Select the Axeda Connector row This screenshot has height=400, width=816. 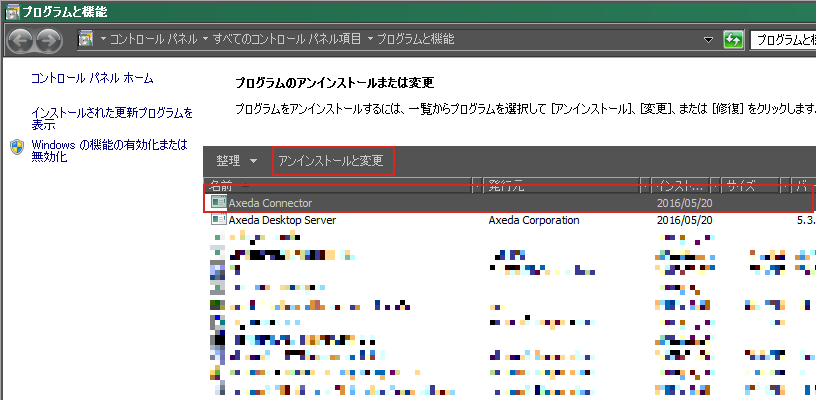[x=510, y=203]
